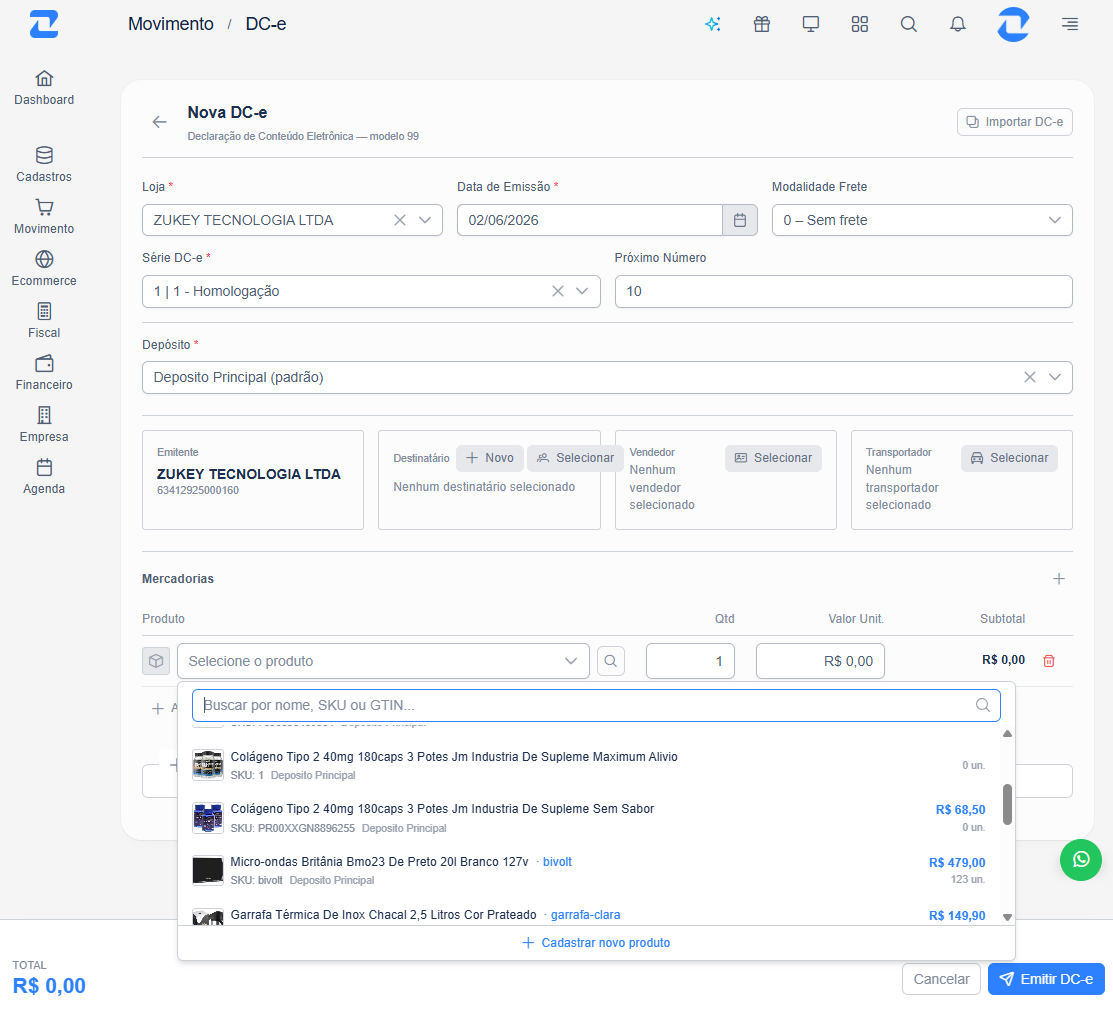Click Cancelar button

point(941,979)
